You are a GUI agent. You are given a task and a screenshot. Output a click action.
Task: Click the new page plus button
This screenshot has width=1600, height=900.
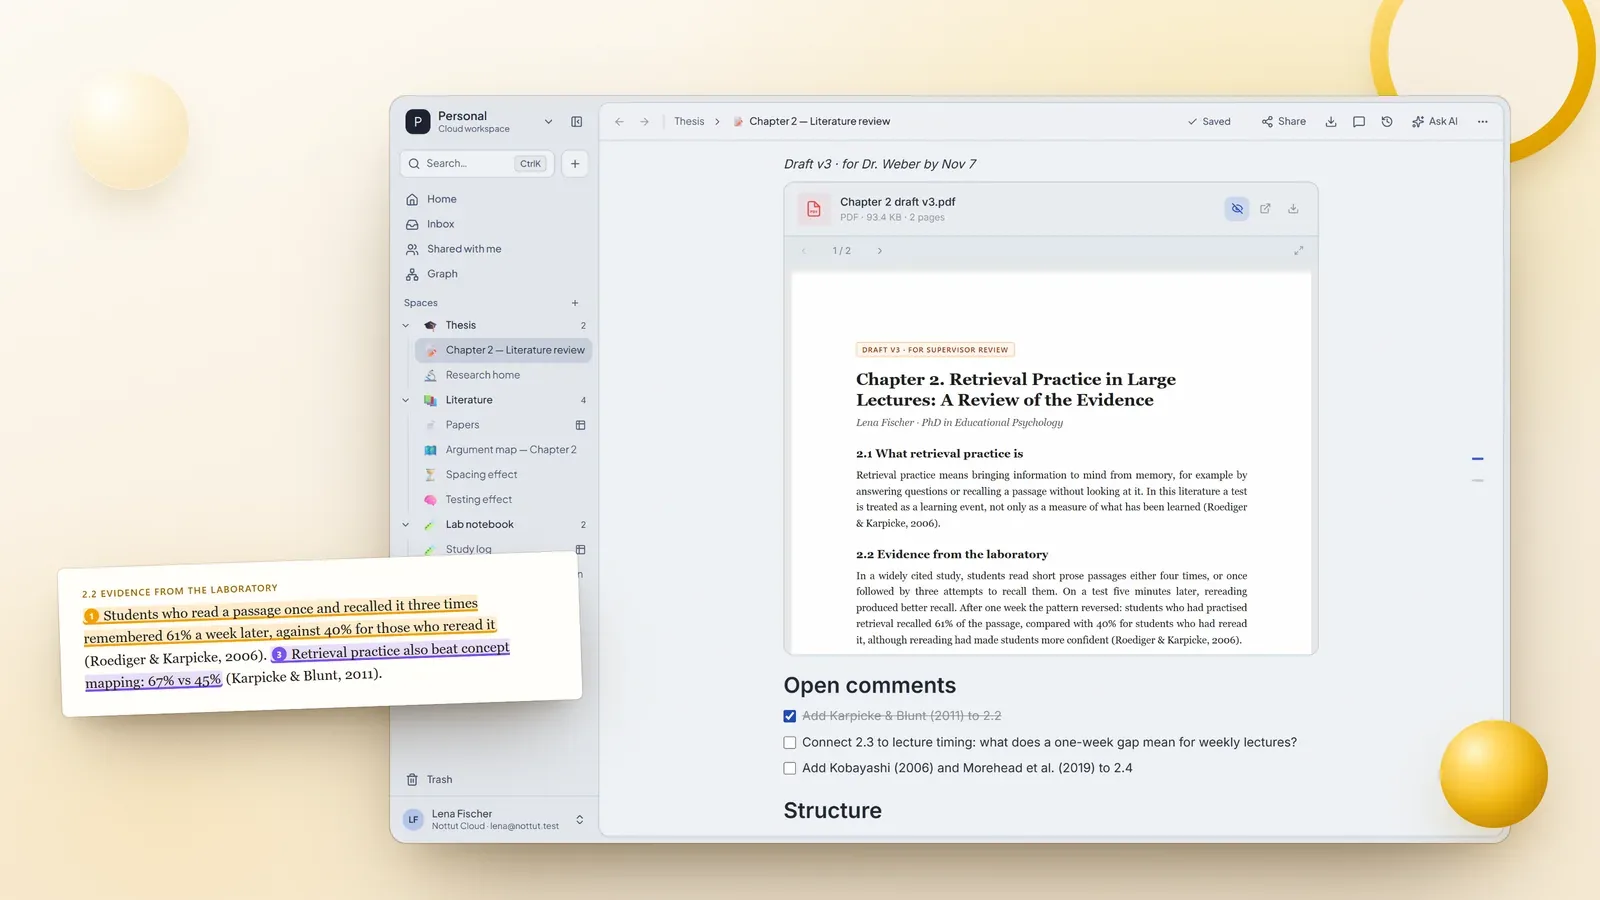575,164
